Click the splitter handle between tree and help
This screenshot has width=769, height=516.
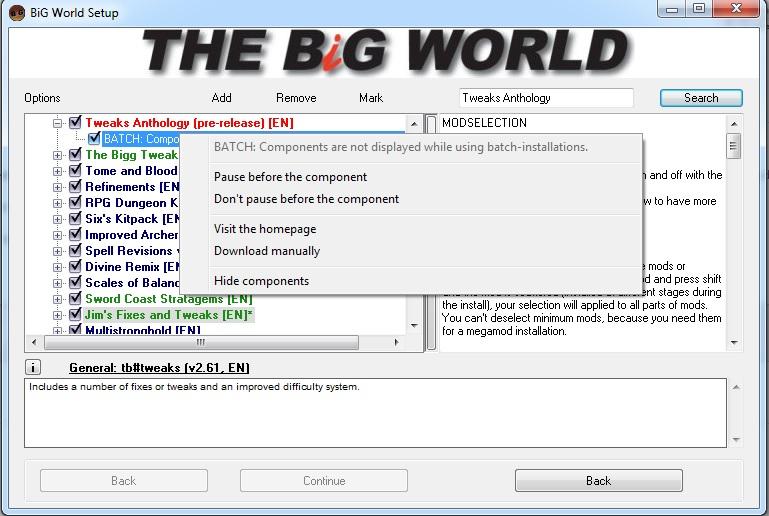pos(431,232)
